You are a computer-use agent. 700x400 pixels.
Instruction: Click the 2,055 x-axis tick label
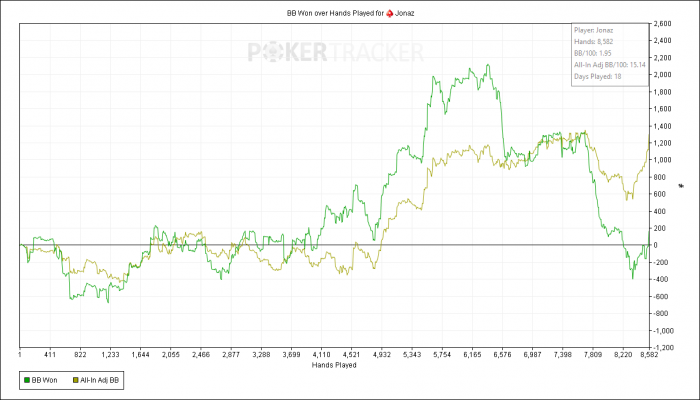pyautogui.click(x=171, y=355)
